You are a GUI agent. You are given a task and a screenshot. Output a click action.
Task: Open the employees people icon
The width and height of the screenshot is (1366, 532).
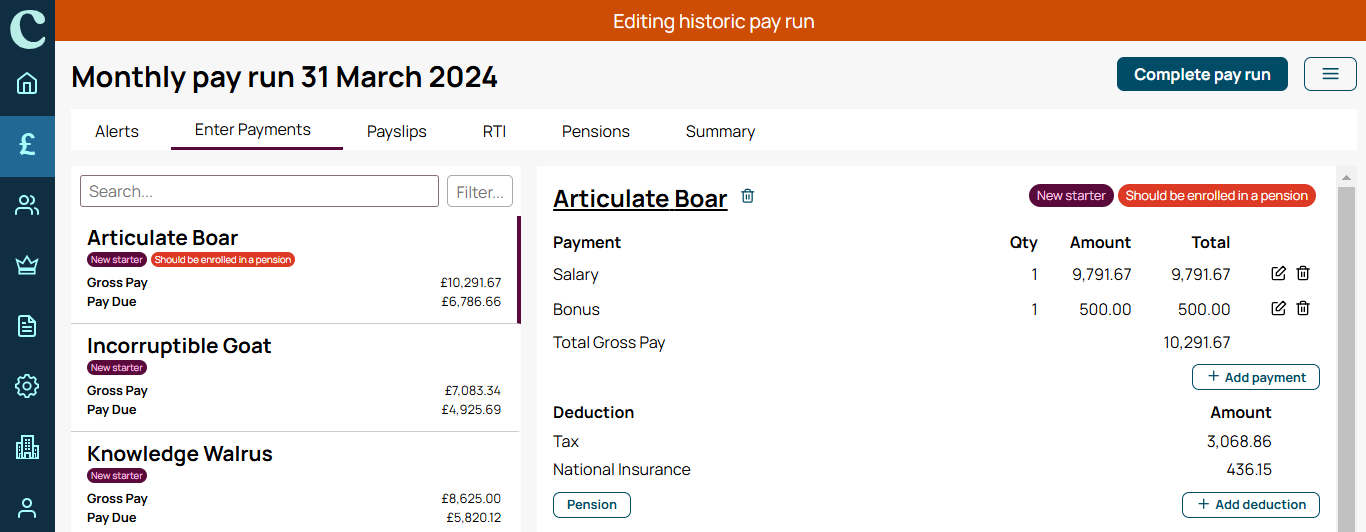tap(27, 205)
